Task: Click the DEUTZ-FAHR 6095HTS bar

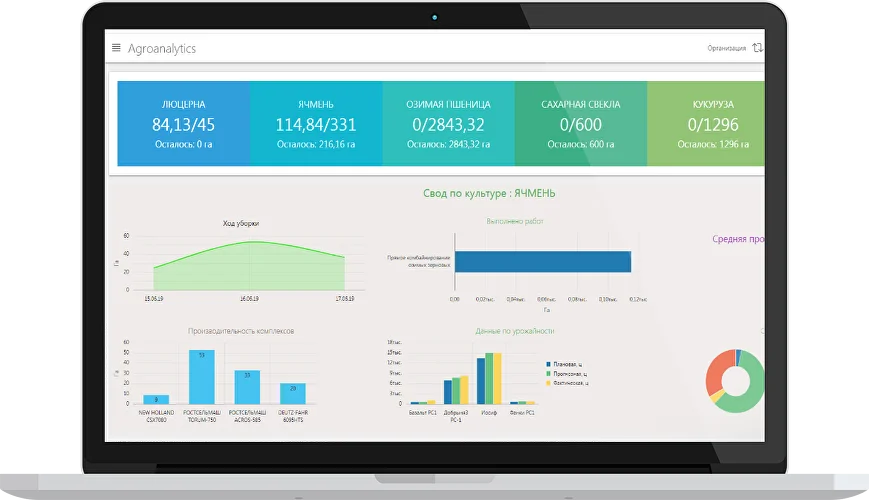Action: coord(292,392)
